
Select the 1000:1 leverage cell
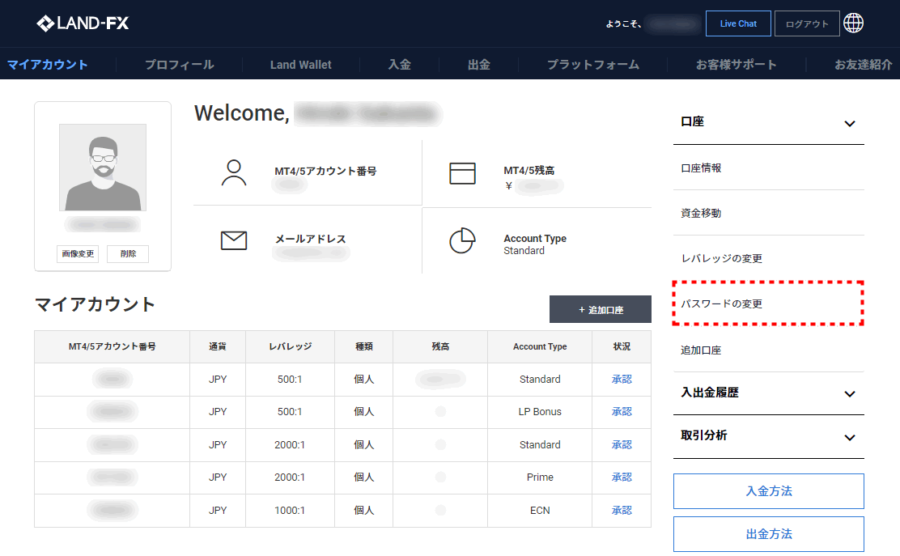click(x=290, y=510)
